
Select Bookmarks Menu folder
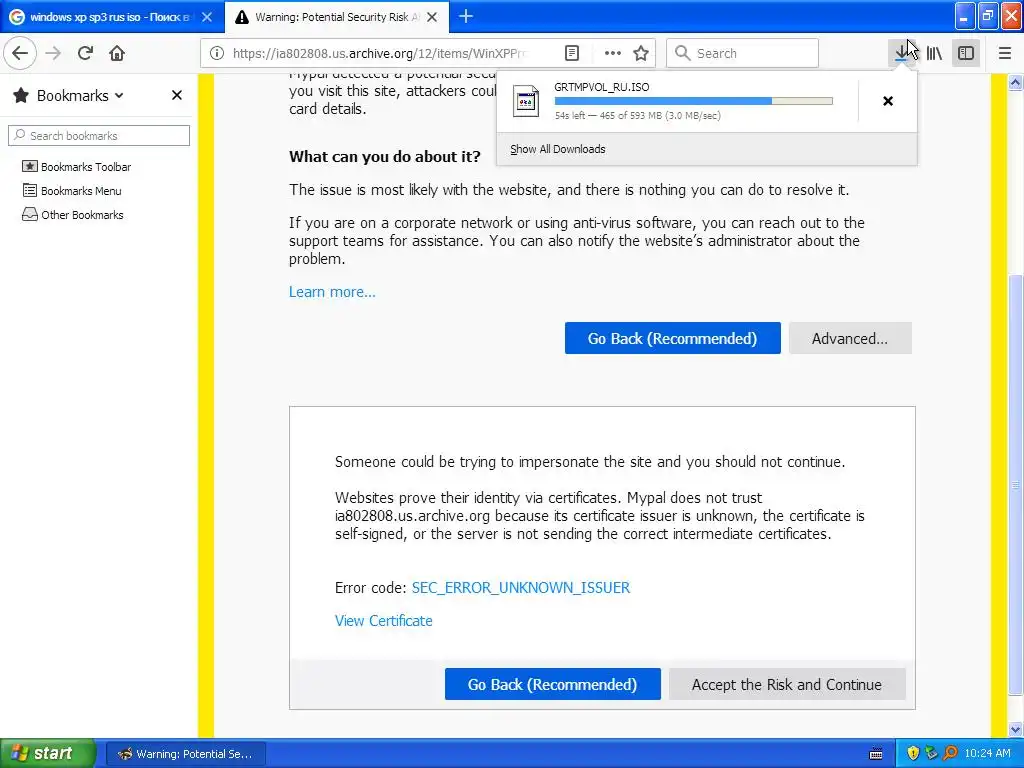point(72,191)
